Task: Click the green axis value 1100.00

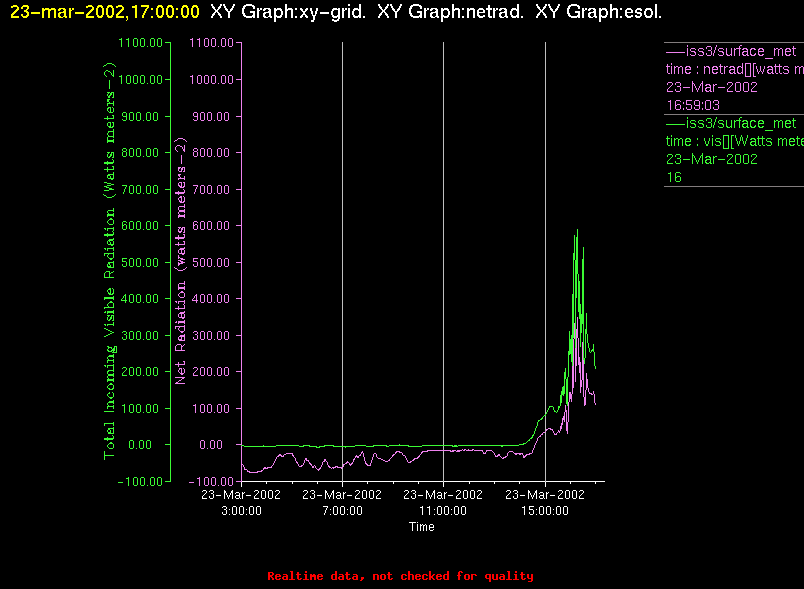Action: click(x=140, y=43)
